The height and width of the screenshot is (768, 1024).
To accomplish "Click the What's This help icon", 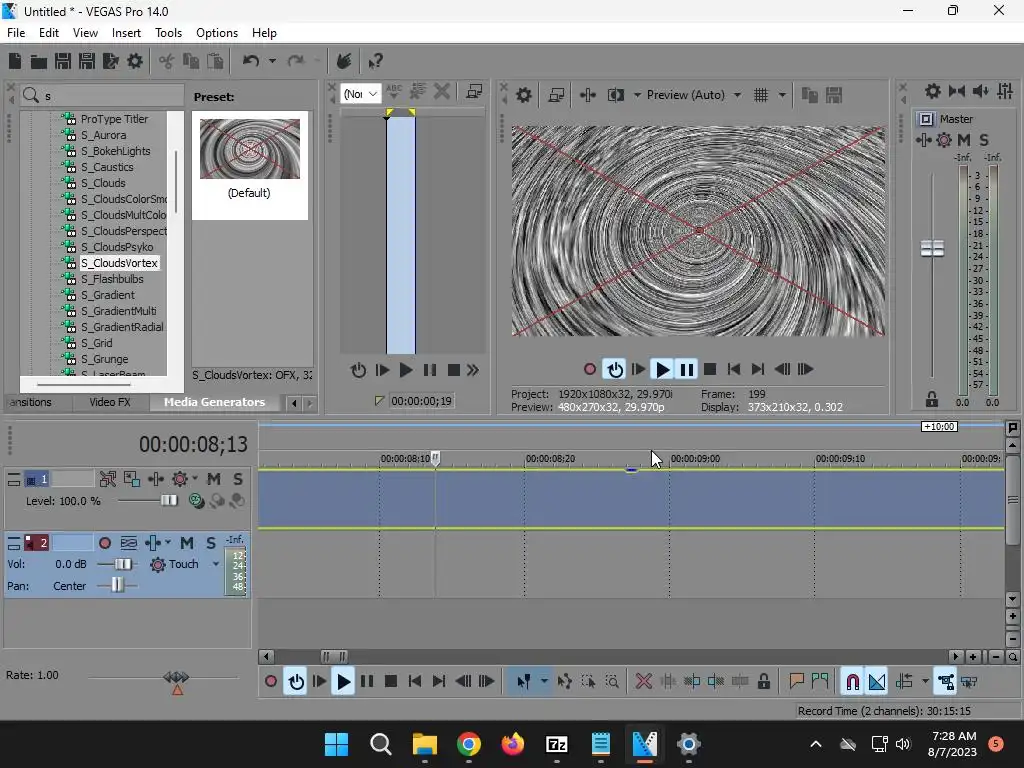I will (x=375, y=61).
